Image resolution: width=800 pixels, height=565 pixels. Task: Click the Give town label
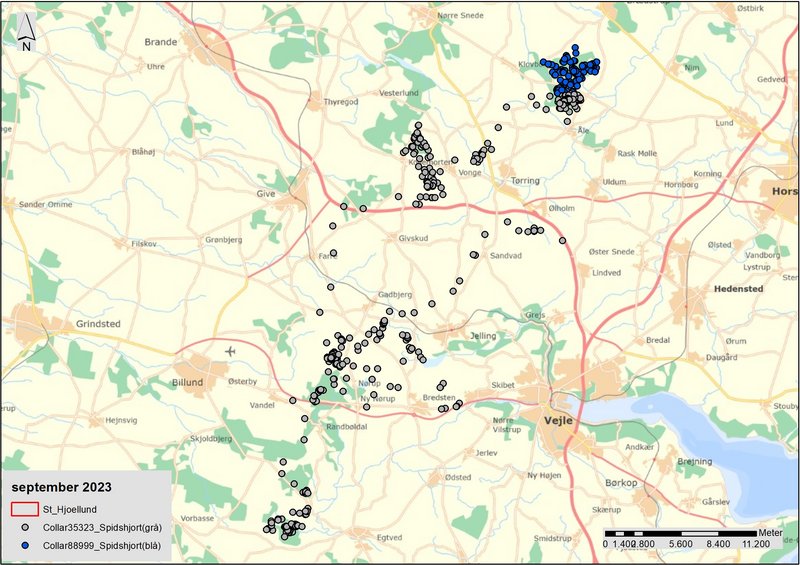(266, 193)
